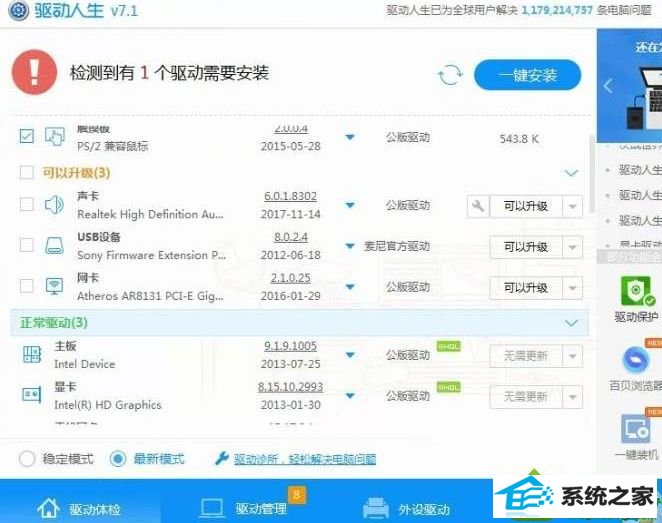
Task: Click 可以升级 button for 声卡
Action: tap(526, 206)
